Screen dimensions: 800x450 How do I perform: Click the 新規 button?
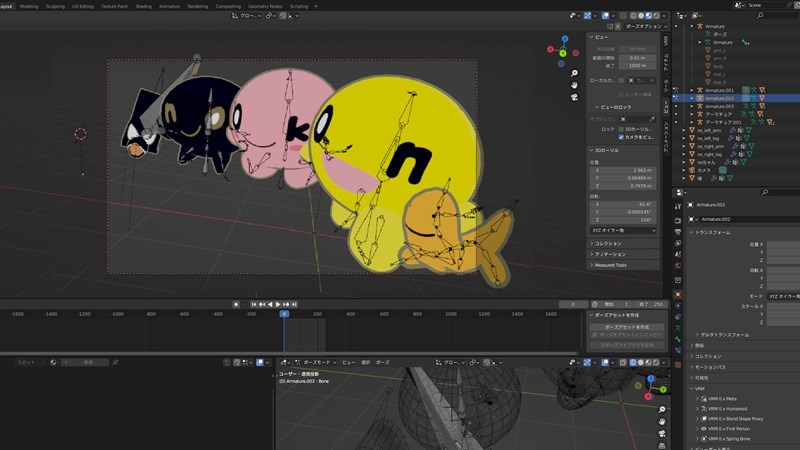point(85,362)
